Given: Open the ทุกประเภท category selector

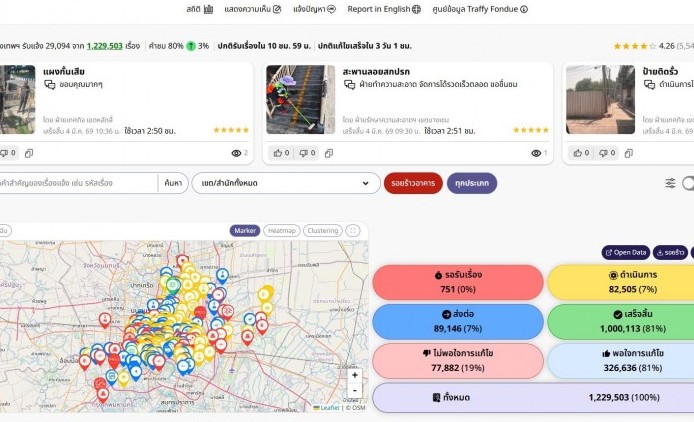Looking at the screenshot, I should pyautogui.click(x=472, y=183).
